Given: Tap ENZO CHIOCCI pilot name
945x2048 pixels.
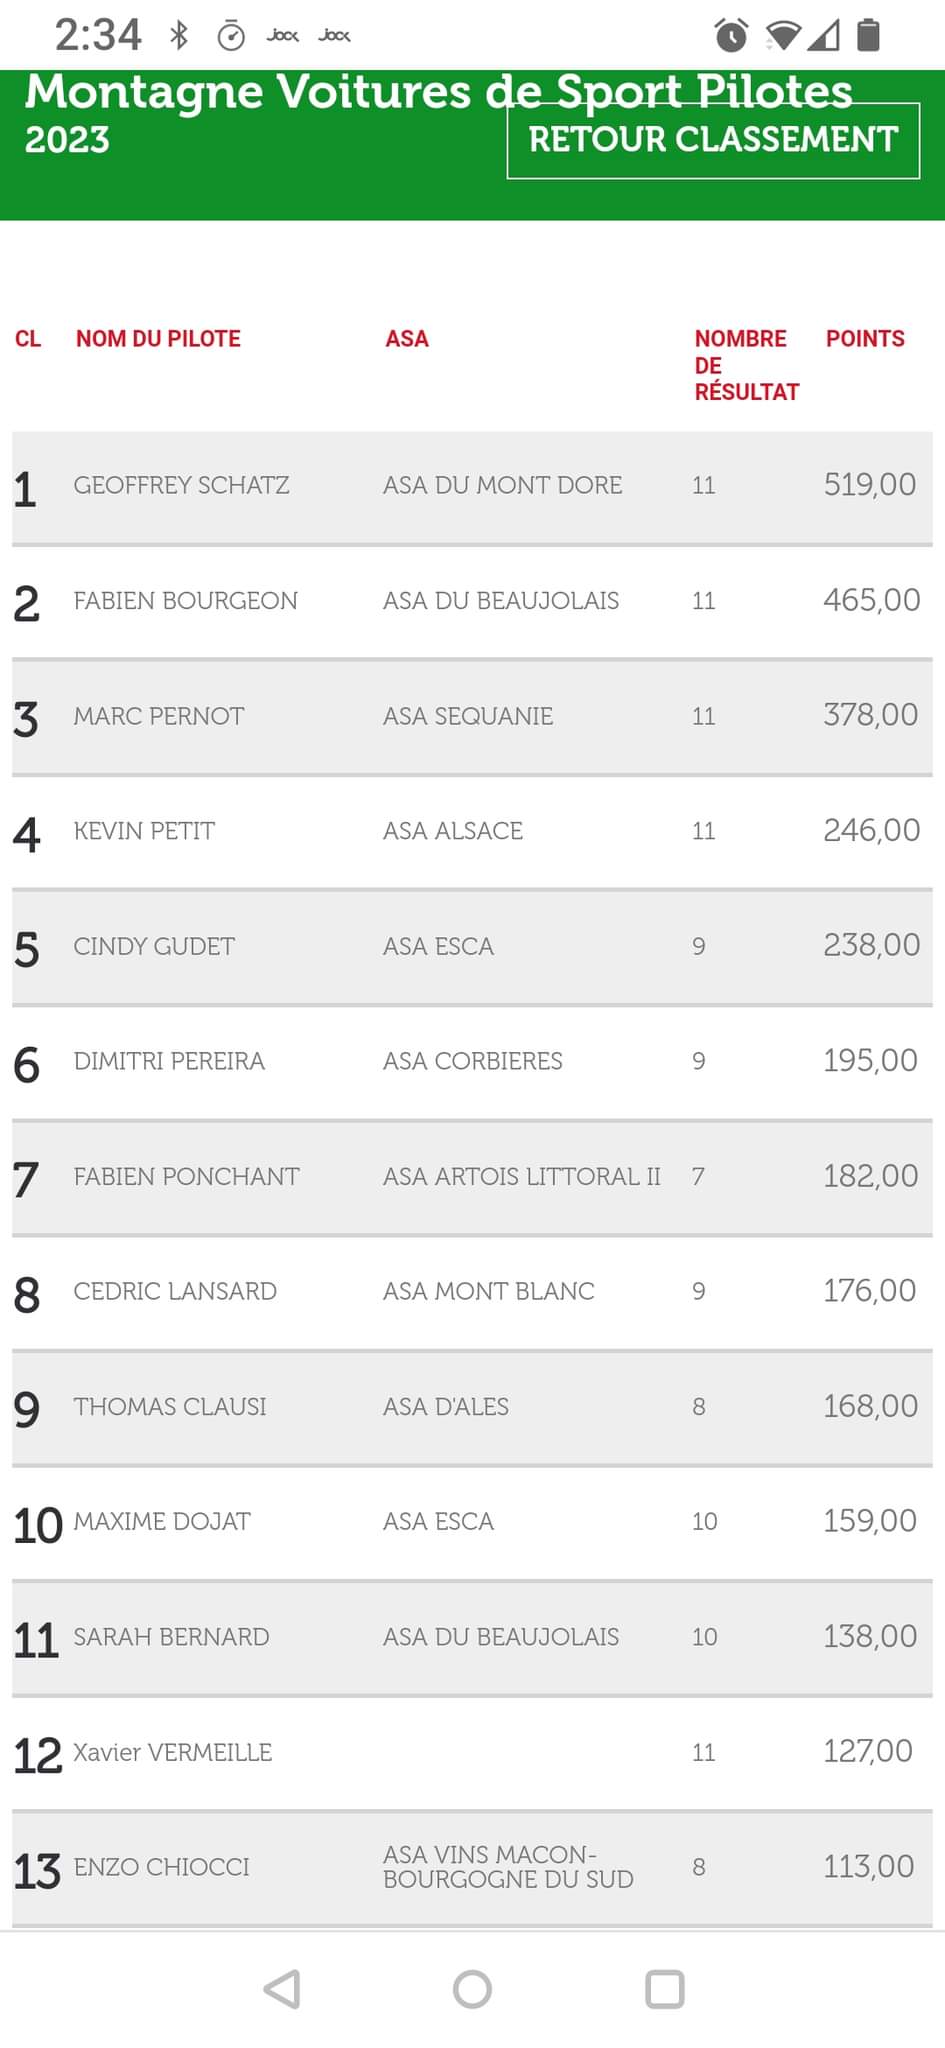Looking at the screenshot, I should pyautogui.click(x=161, y=1867).
